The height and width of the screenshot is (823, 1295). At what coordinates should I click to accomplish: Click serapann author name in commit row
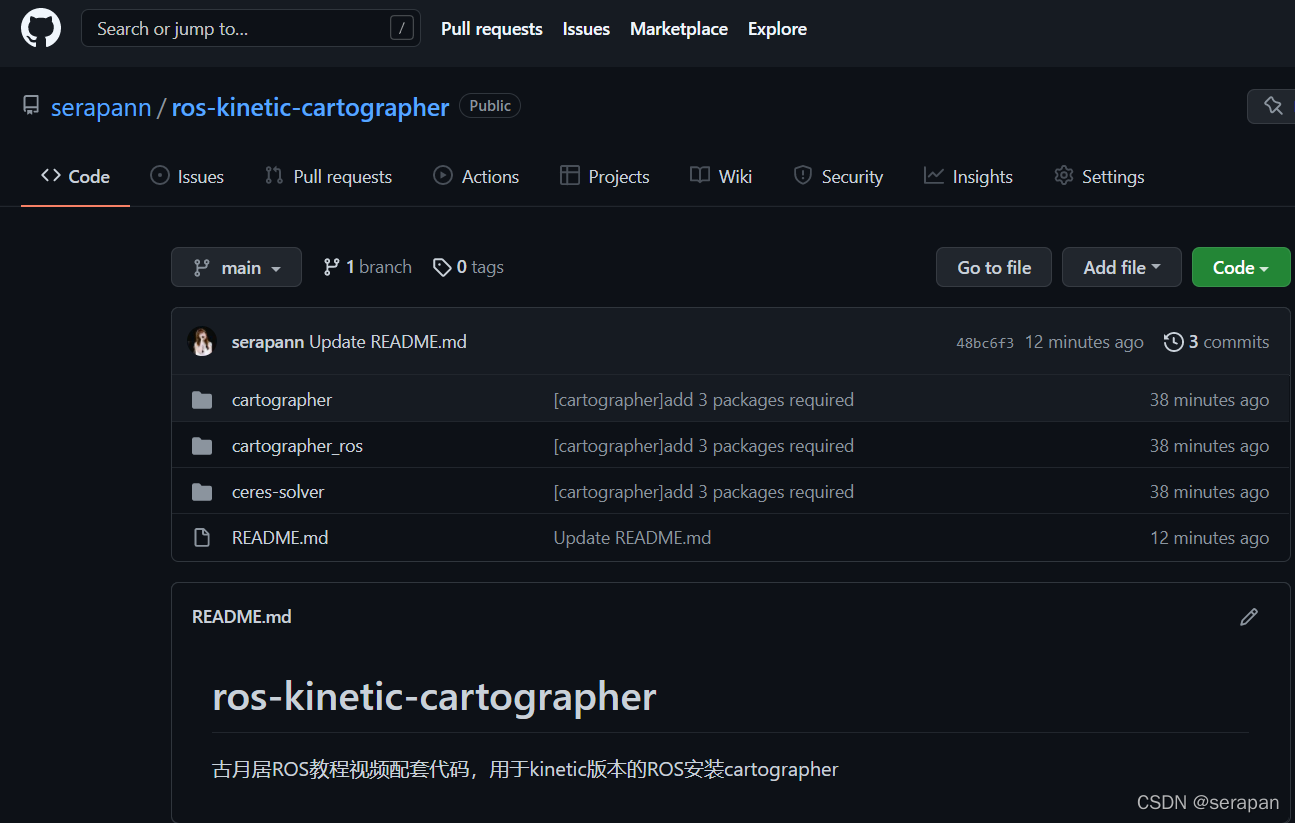(x=268, y=342)
